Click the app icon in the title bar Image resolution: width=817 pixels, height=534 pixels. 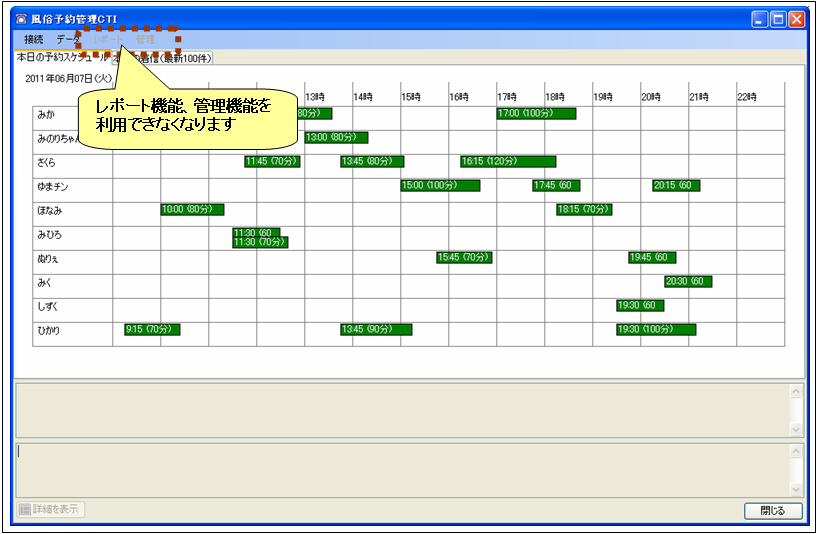(21, 19)
